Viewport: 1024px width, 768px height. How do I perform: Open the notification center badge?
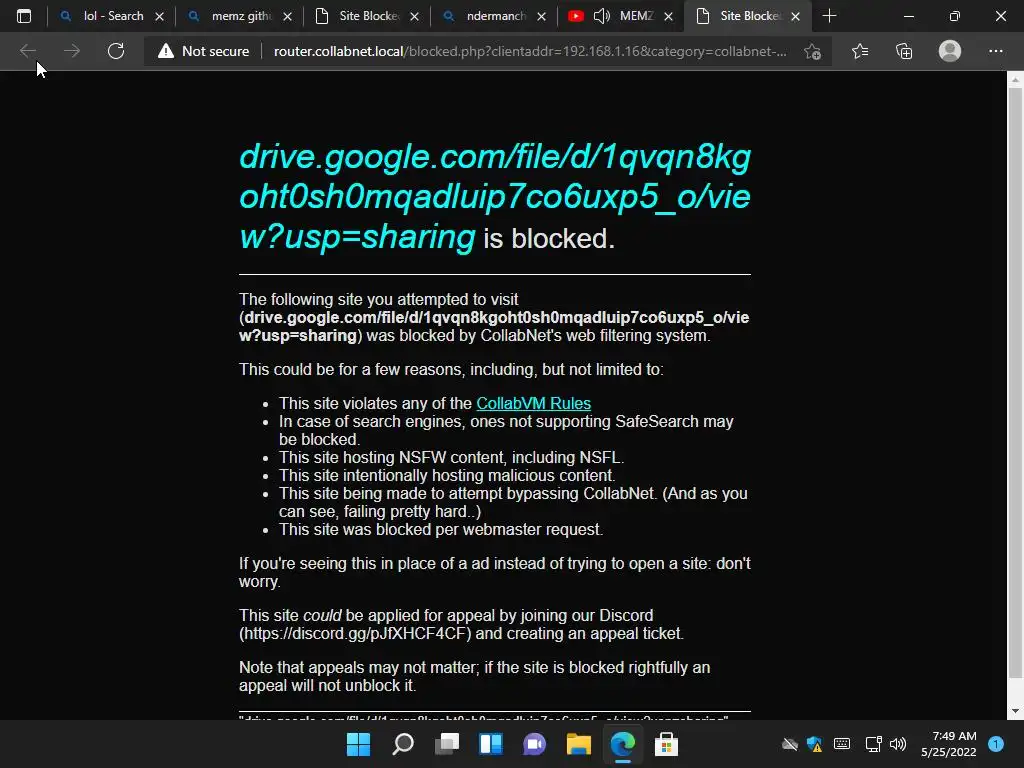coord(996,744)
